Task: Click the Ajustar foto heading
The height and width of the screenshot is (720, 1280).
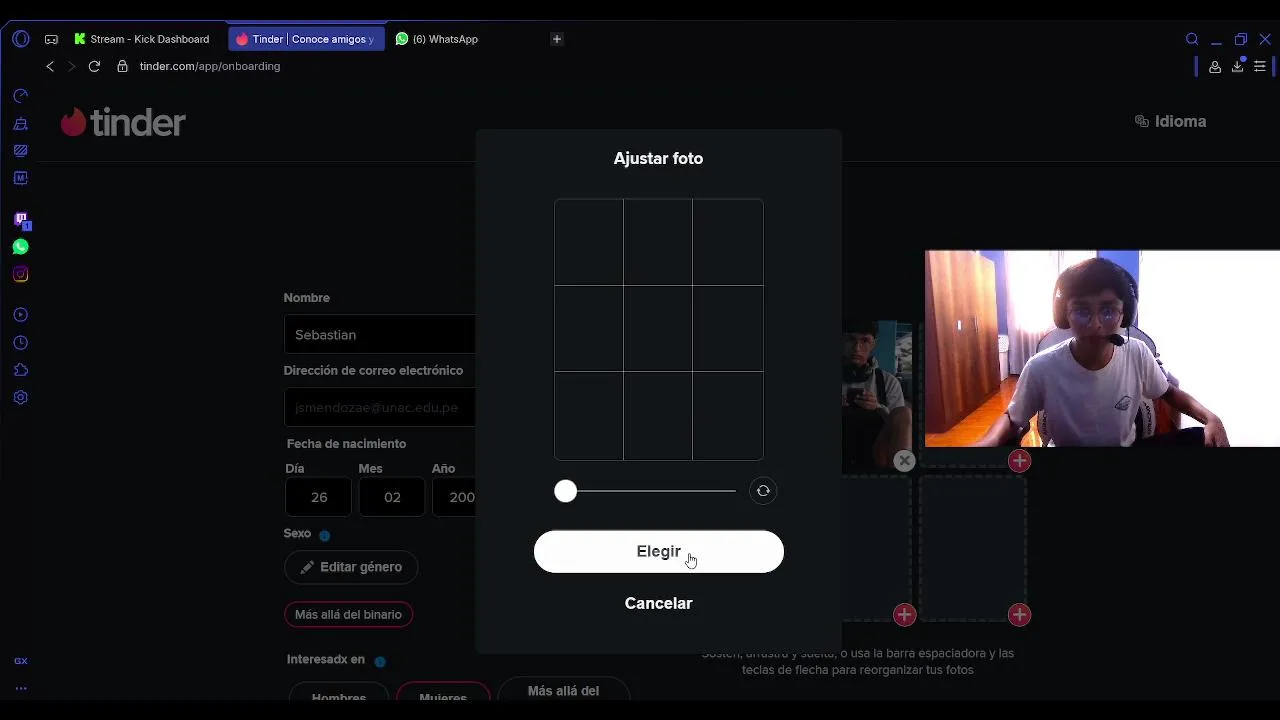Action: 658,158
